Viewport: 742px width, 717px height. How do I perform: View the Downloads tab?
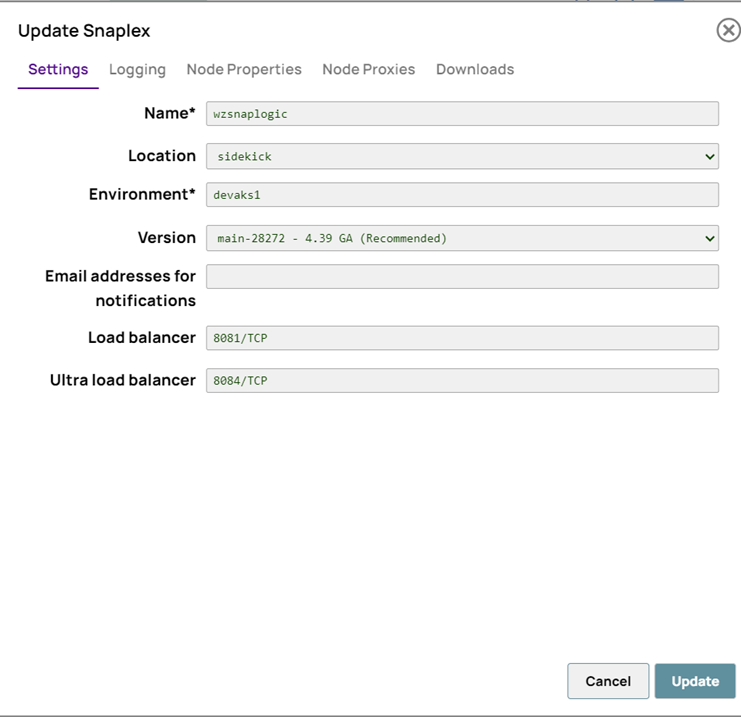click(475, 69)
